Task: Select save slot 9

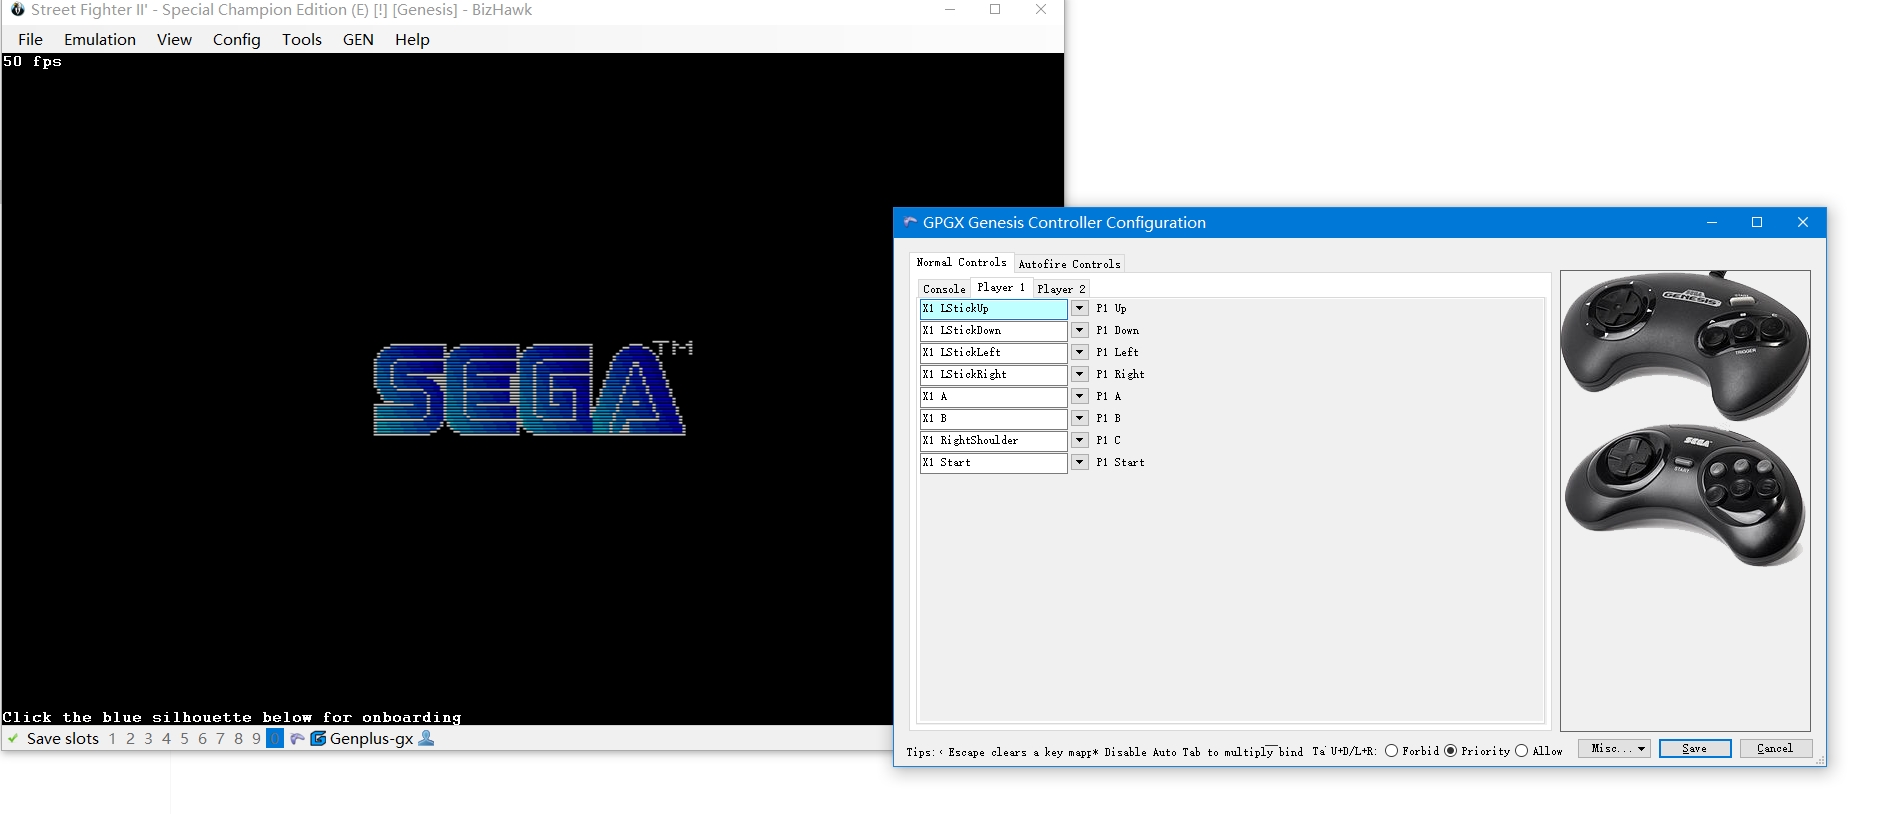Action: tap(256, 739)
